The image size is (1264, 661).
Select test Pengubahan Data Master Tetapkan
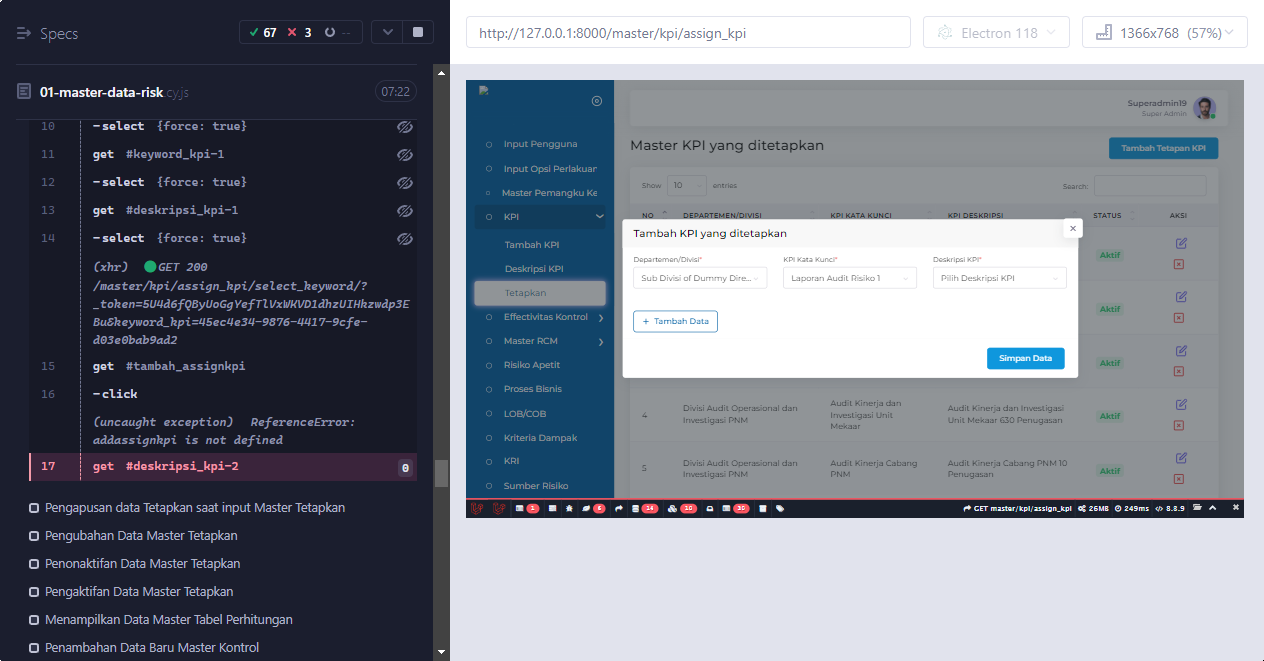[x=141, y=536]
